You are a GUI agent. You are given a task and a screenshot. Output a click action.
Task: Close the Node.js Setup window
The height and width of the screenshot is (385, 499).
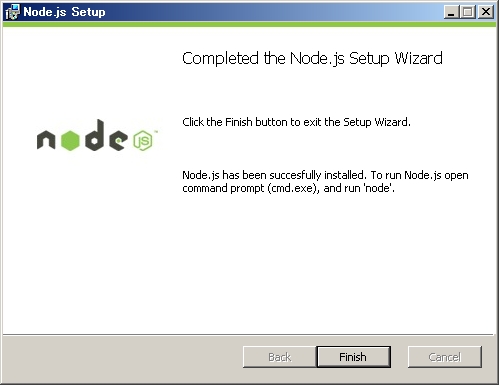pyautogui.click(x=486, y=13)
